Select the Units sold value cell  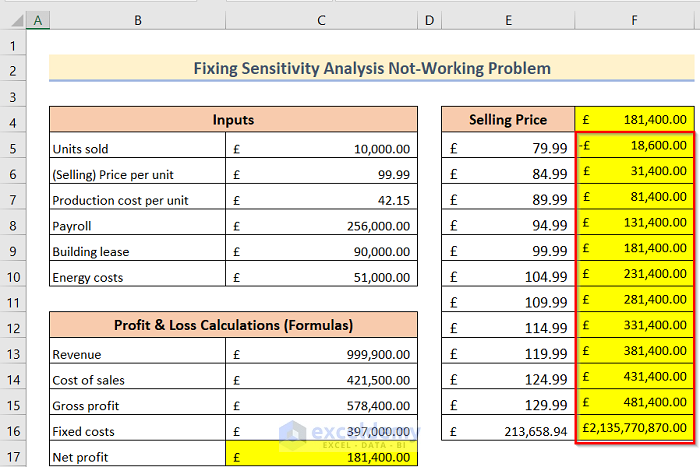coord(321,148)
